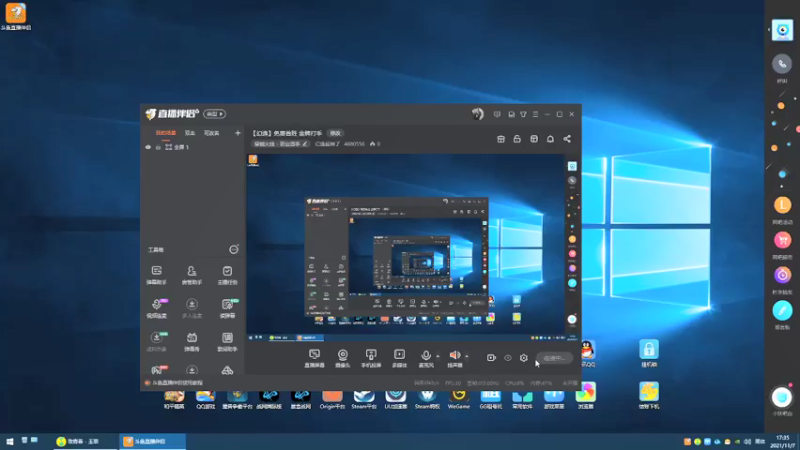Select the 全屏 1 scene source row

192,147
